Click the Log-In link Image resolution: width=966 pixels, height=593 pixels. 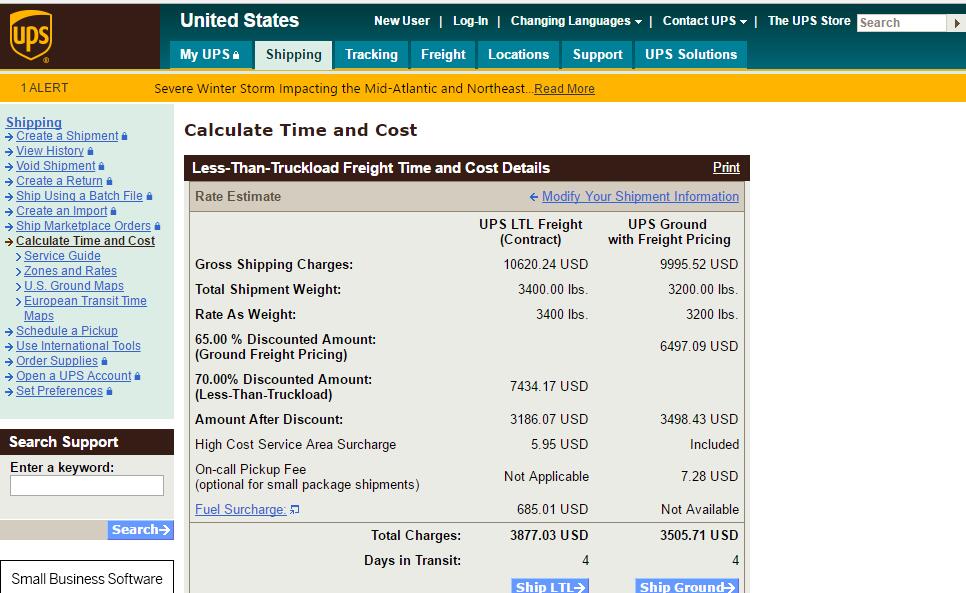click(x=470, y=21)
